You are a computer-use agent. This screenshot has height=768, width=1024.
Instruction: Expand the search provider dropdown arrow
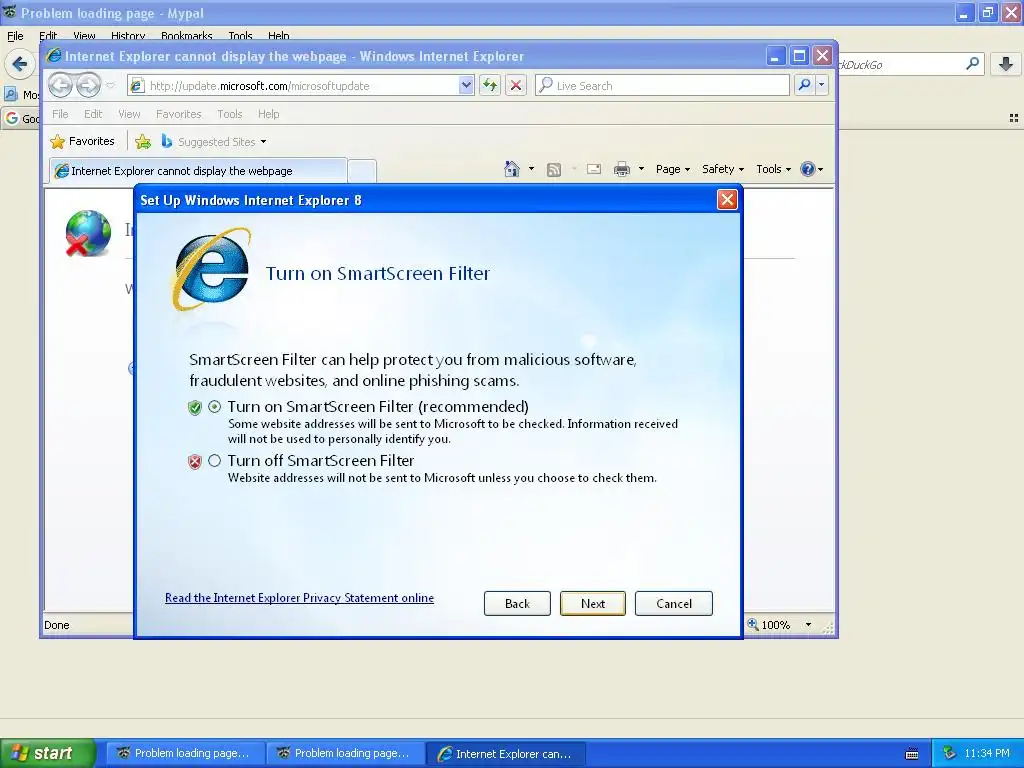pyautogui.click(x=822, y=85)
